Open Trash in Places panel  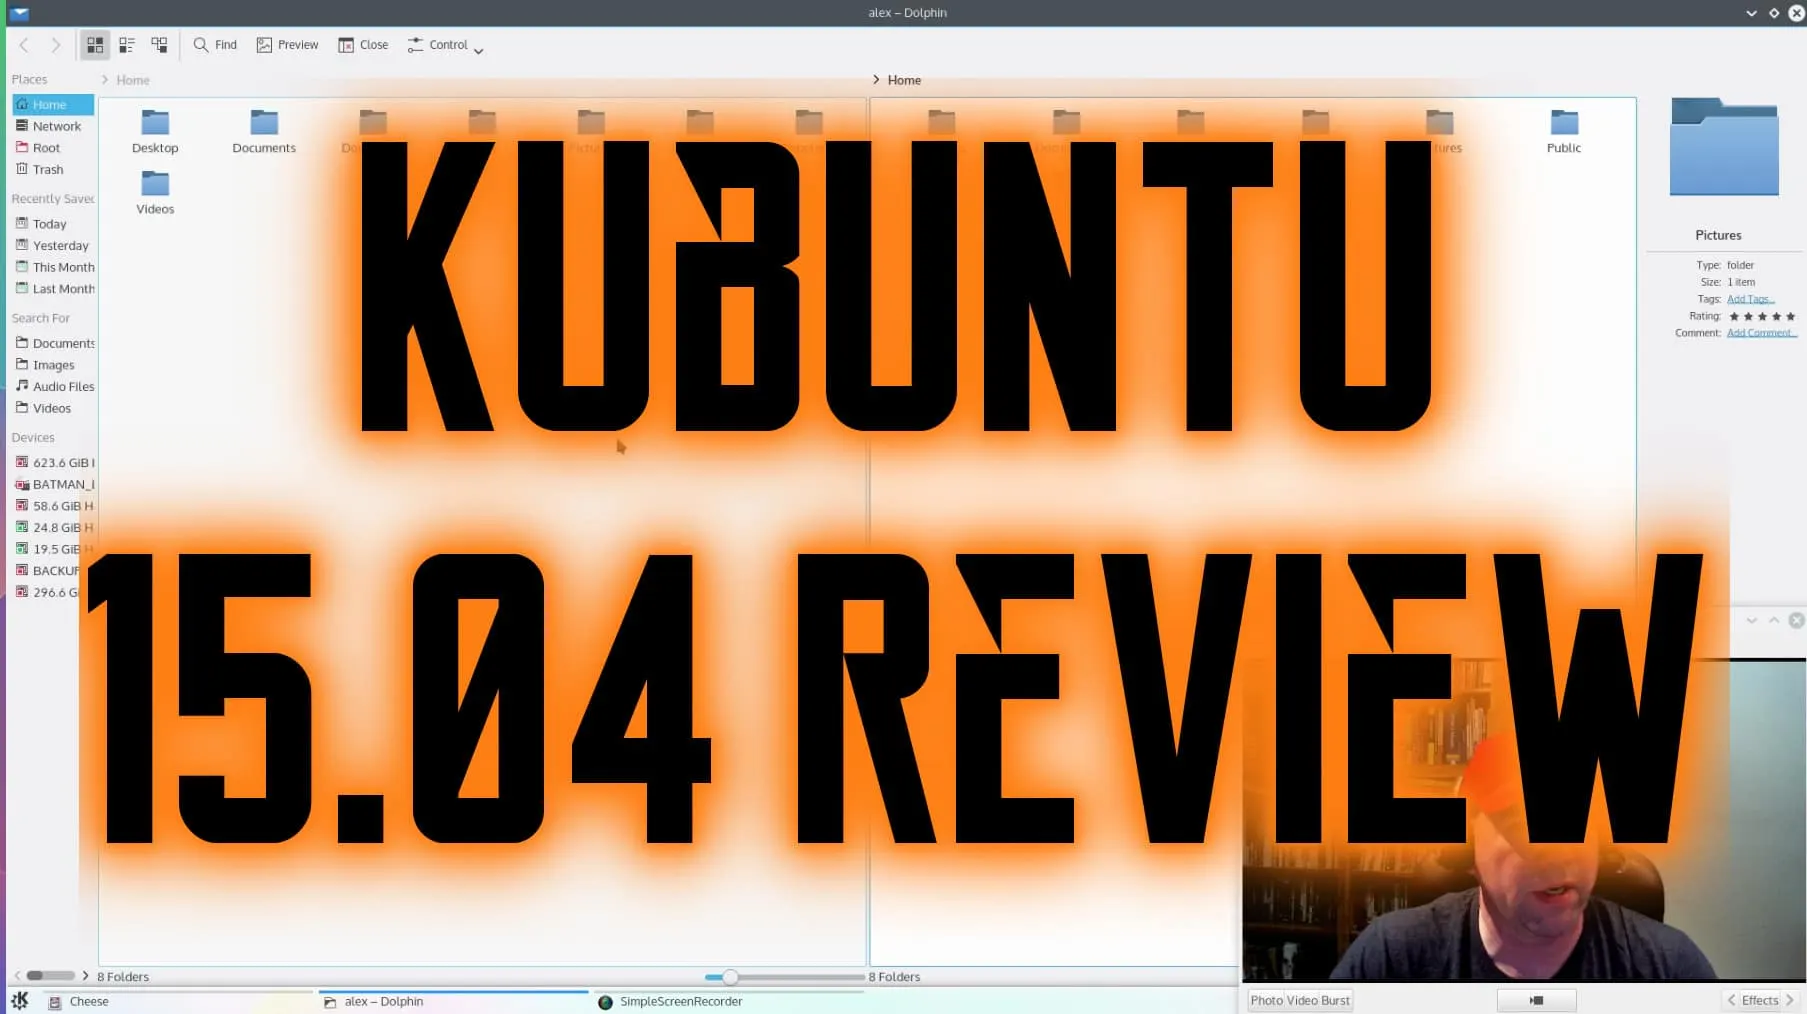53,170
